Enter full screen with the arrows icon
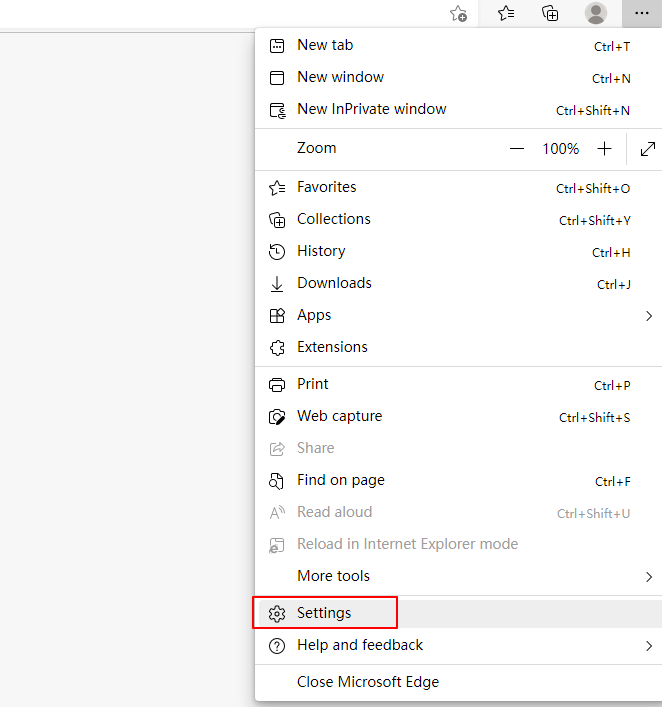662x707 pixels. click(x=648, y=149)
